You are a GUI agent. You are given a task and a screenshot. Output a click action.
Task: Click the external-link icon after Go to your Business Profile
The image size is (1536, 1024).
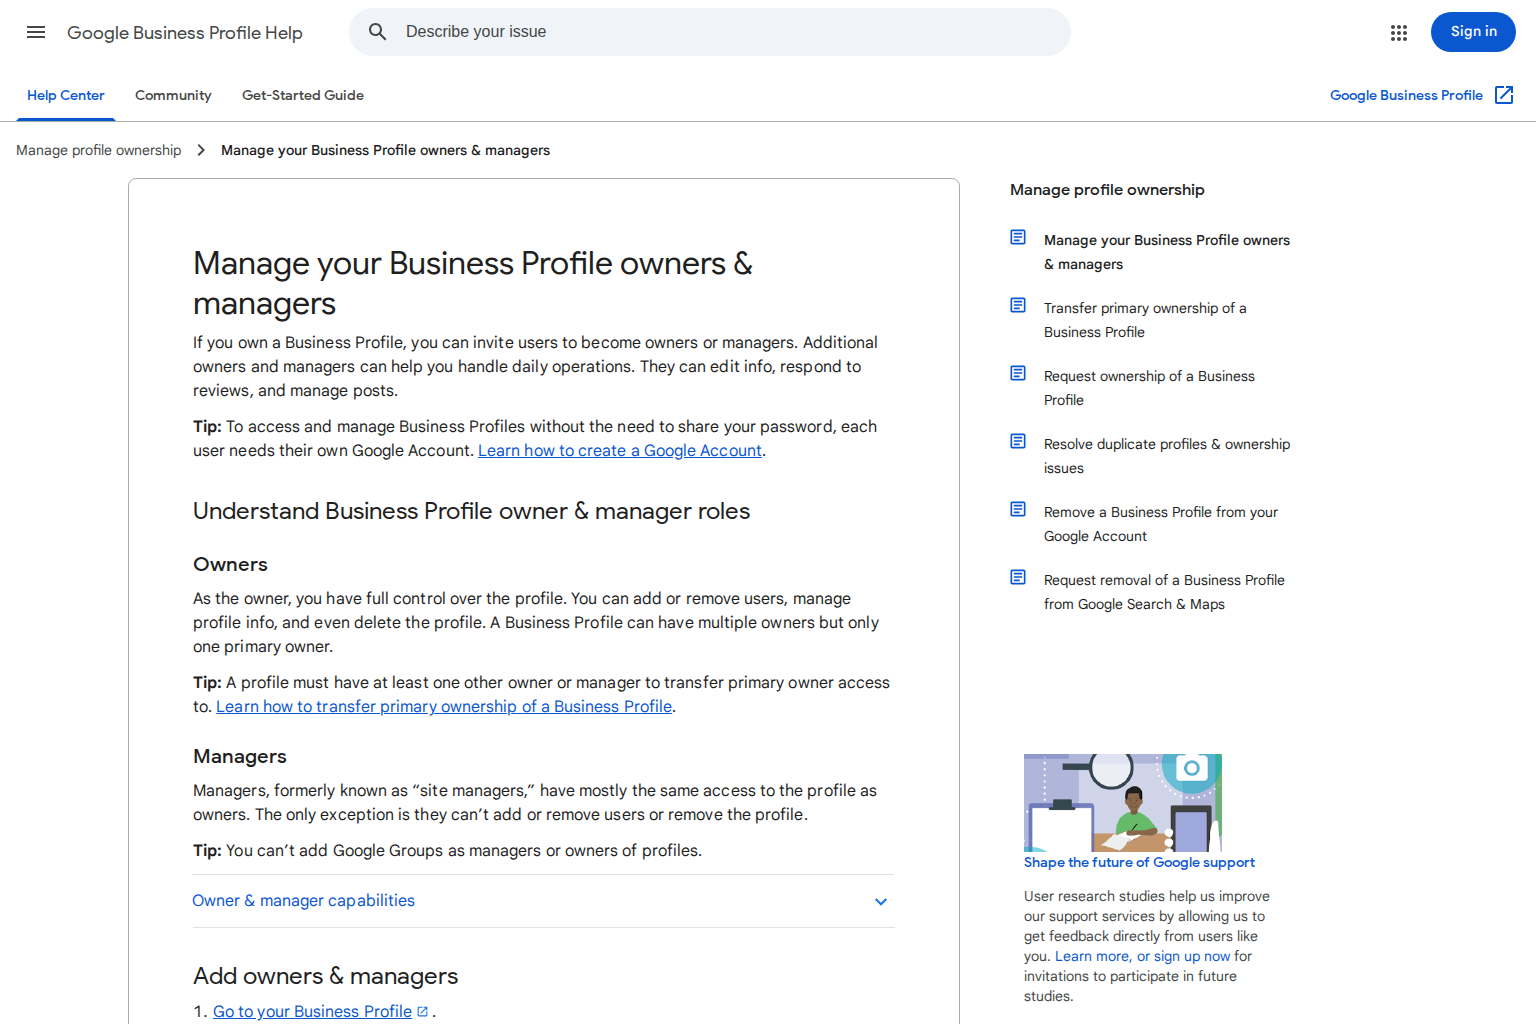[423, 1012]
